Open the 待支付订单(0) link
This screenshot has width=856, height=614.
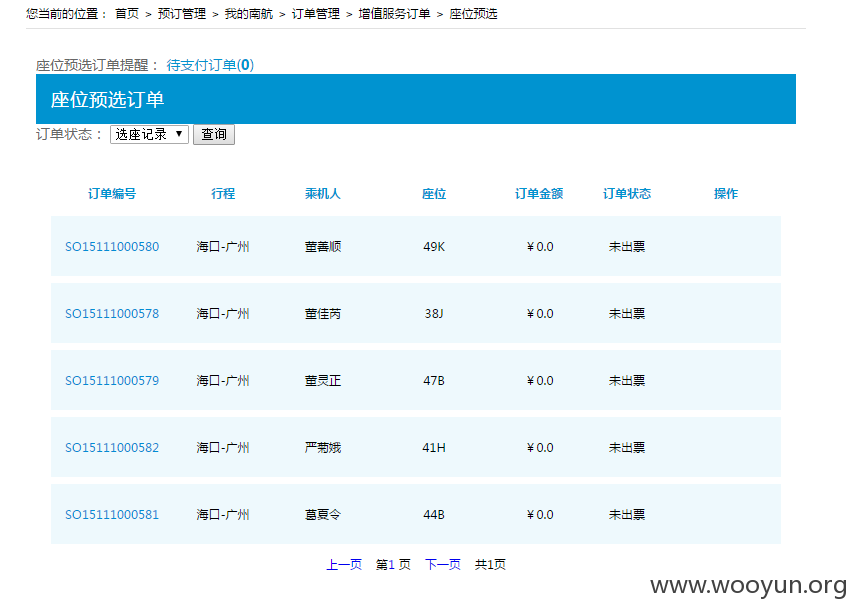[210, 65]
